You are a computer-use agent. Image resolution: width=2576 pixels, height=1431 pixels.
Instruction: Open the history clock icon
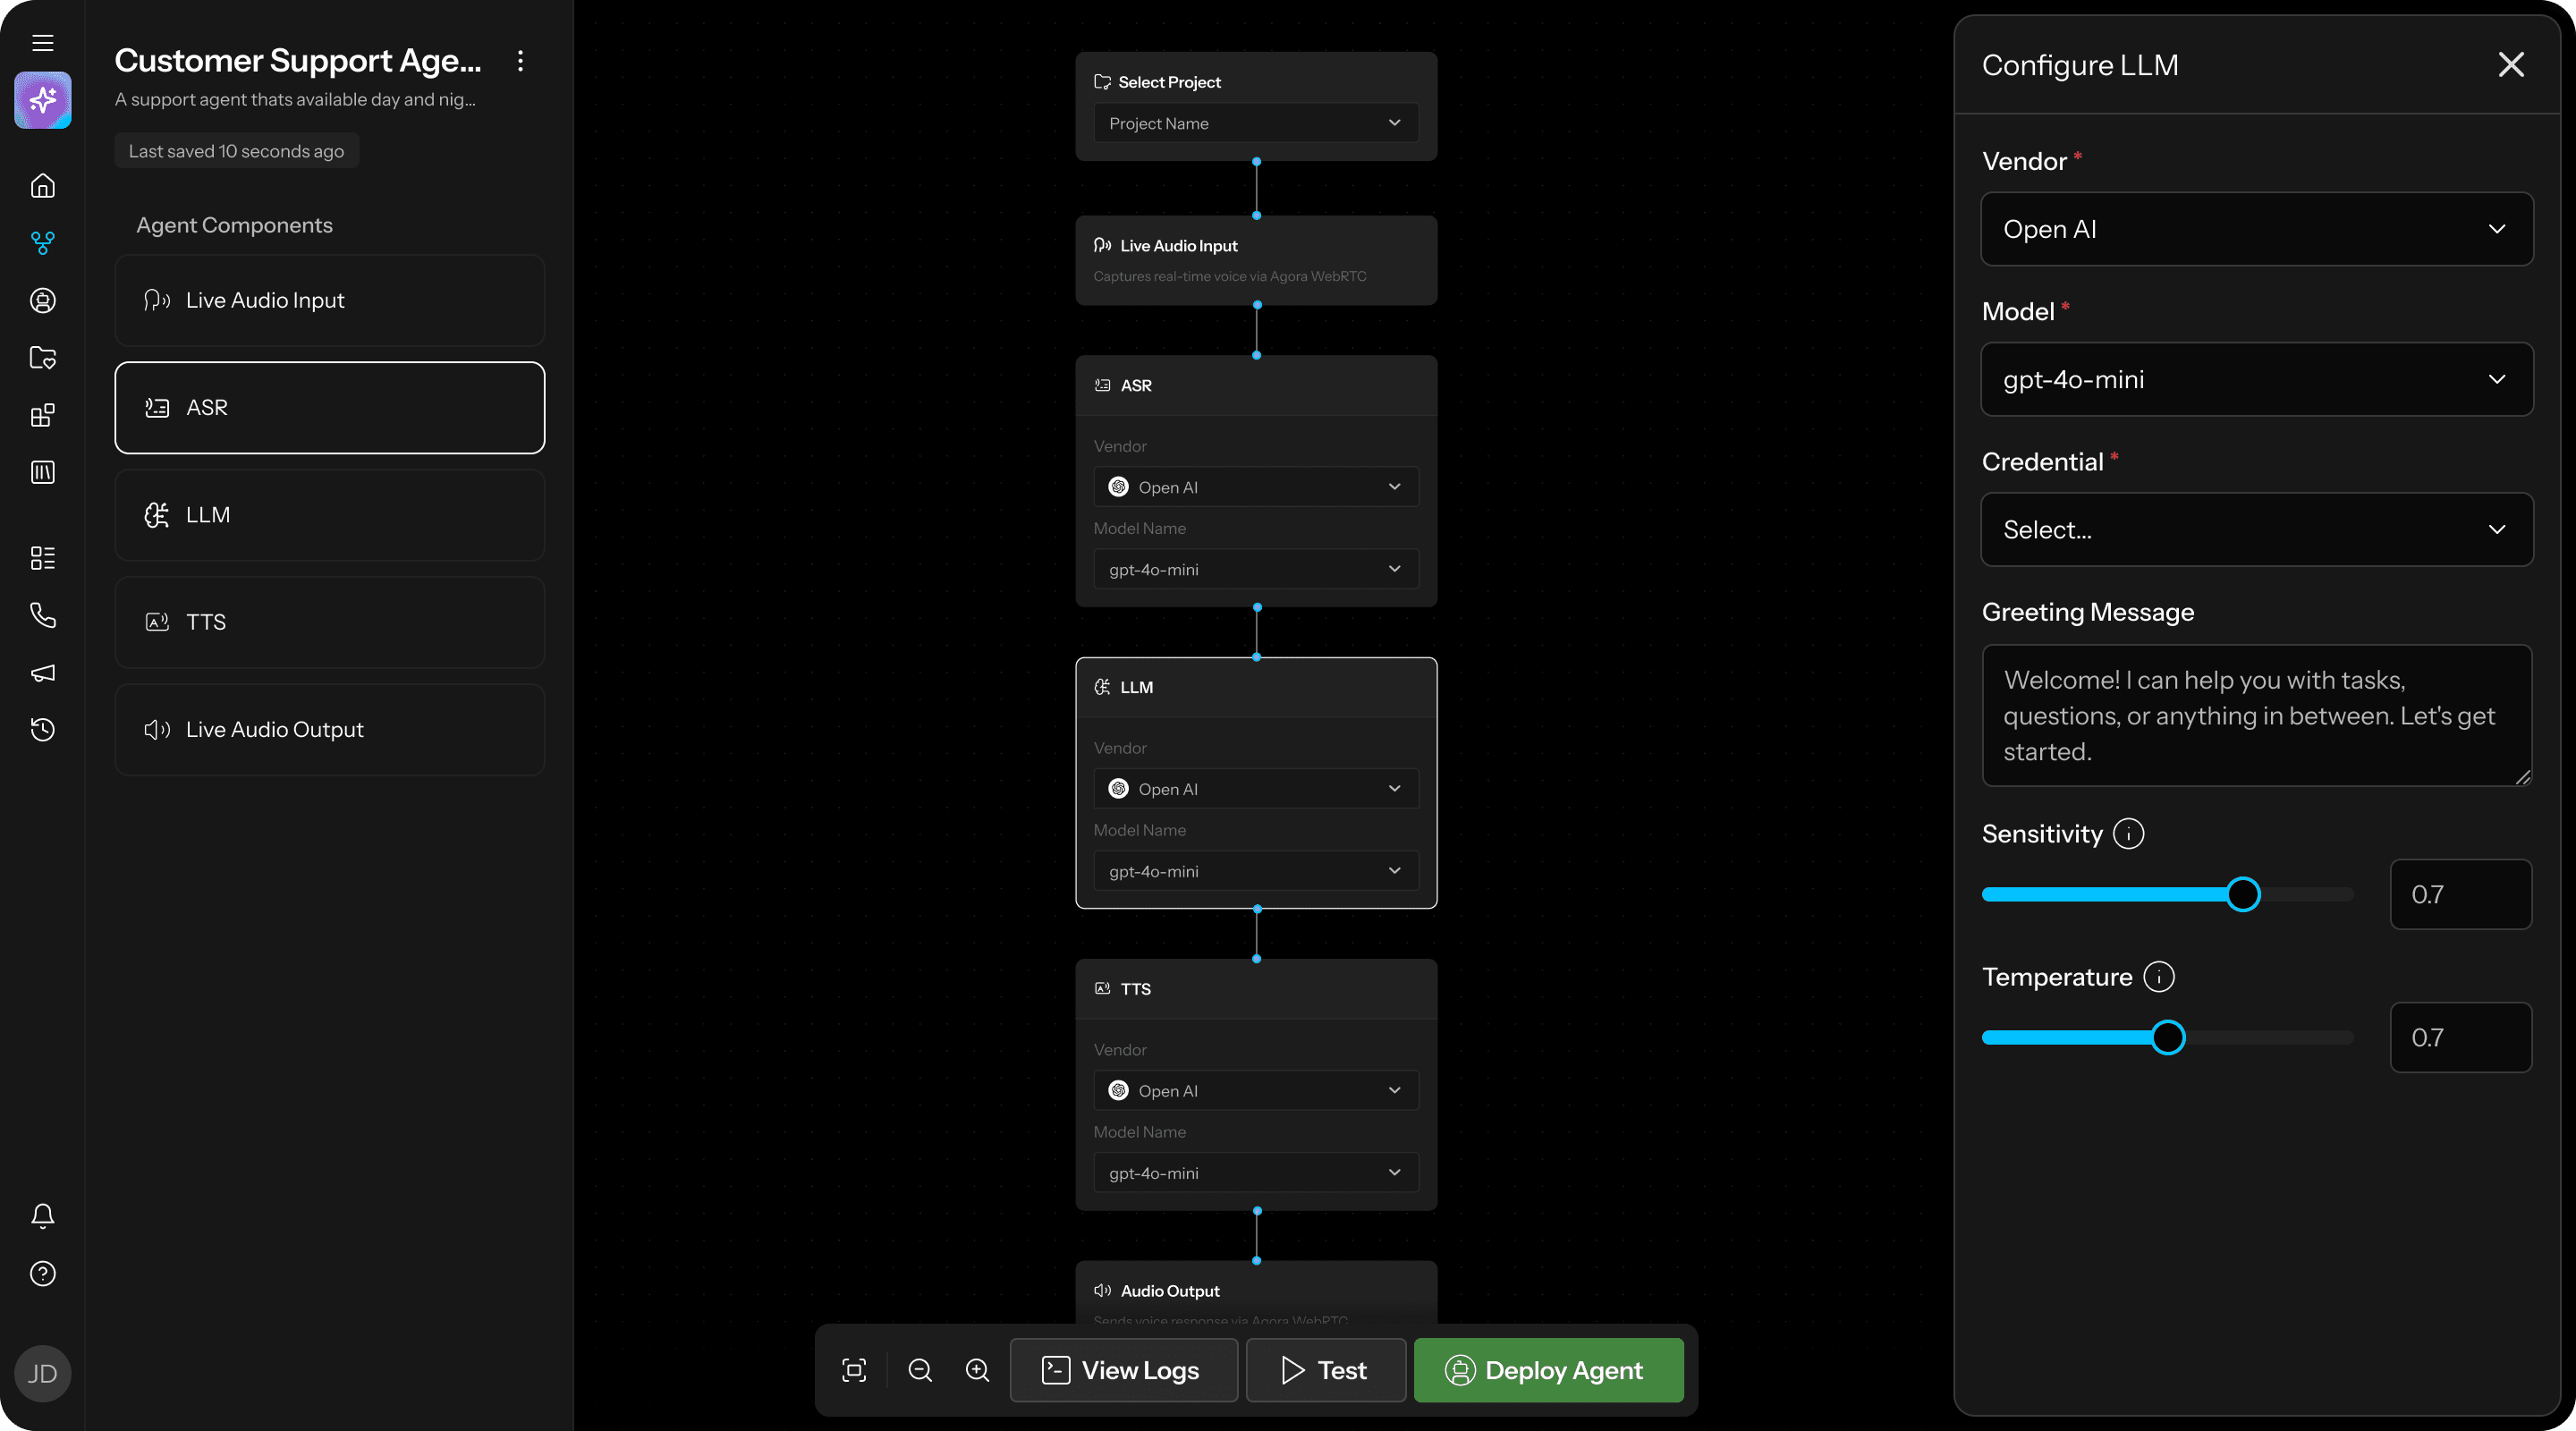[x=42, y=730]
